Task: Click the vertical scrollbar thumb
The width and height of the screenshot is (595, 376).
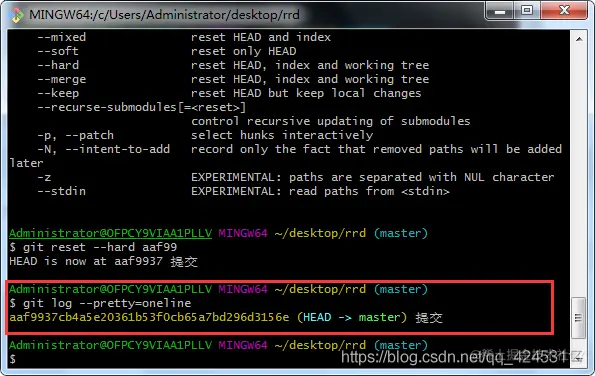Action: 578,318
